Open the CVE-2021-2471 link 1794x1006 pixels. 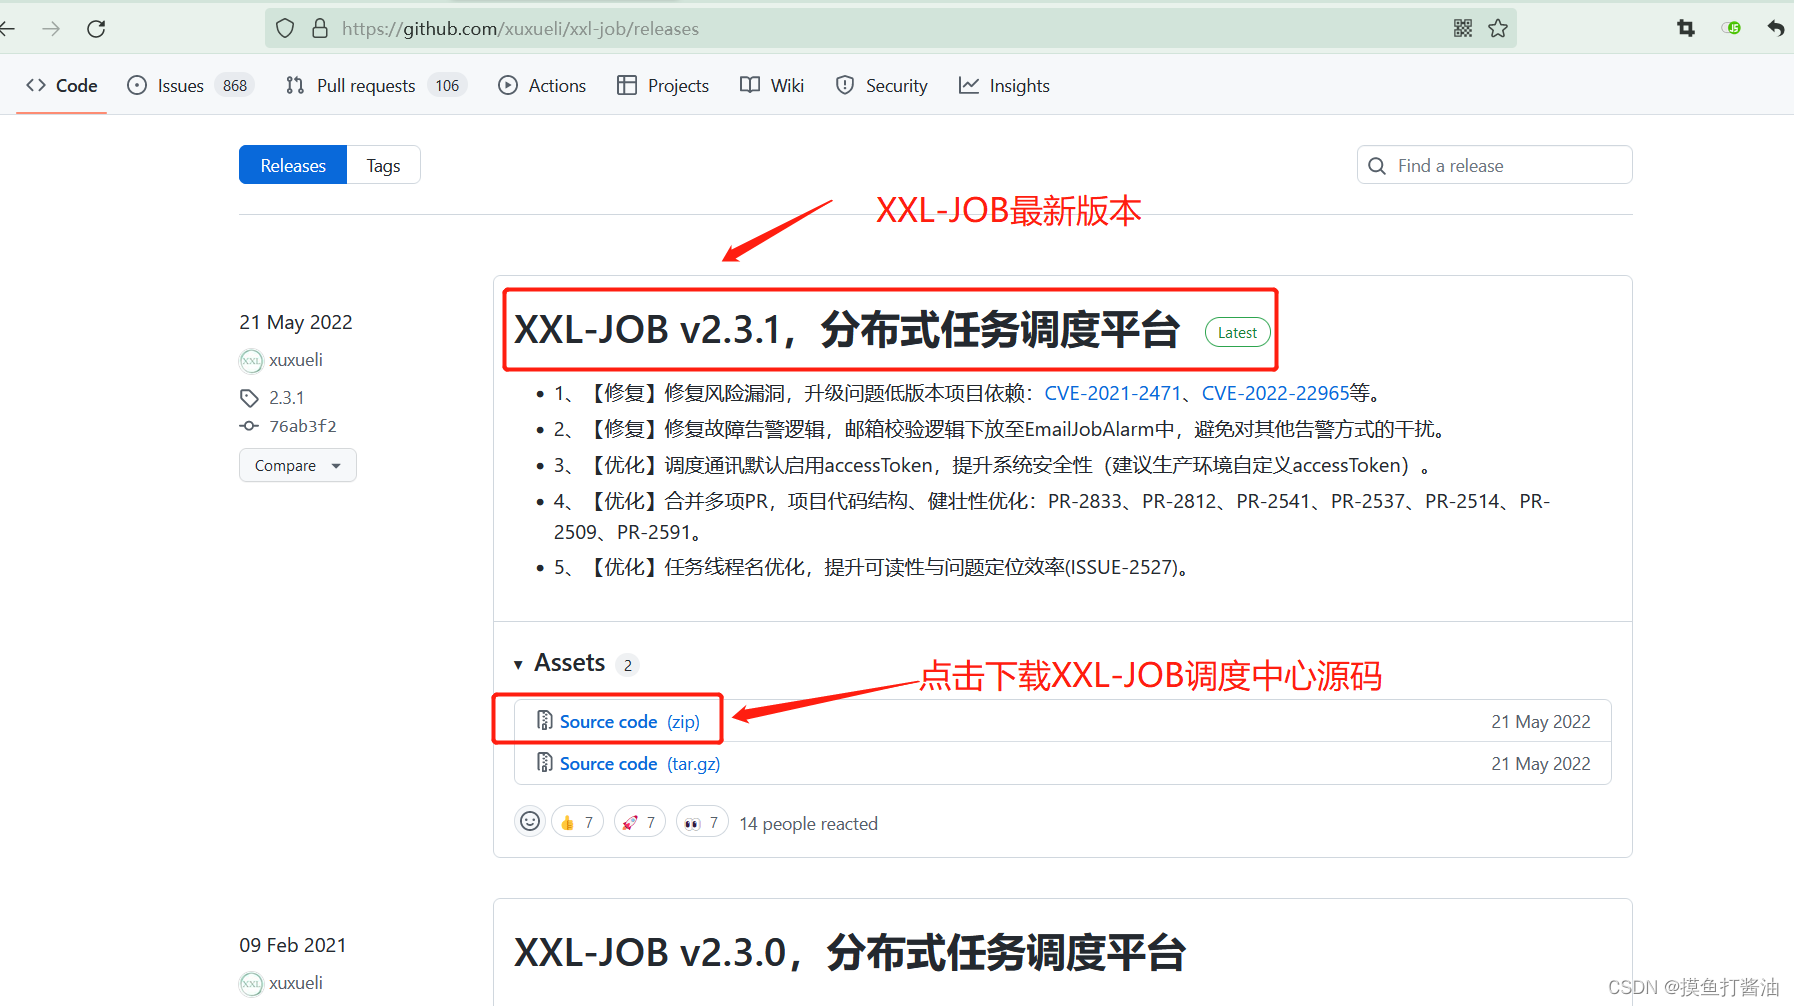[x=1113, y=394]
